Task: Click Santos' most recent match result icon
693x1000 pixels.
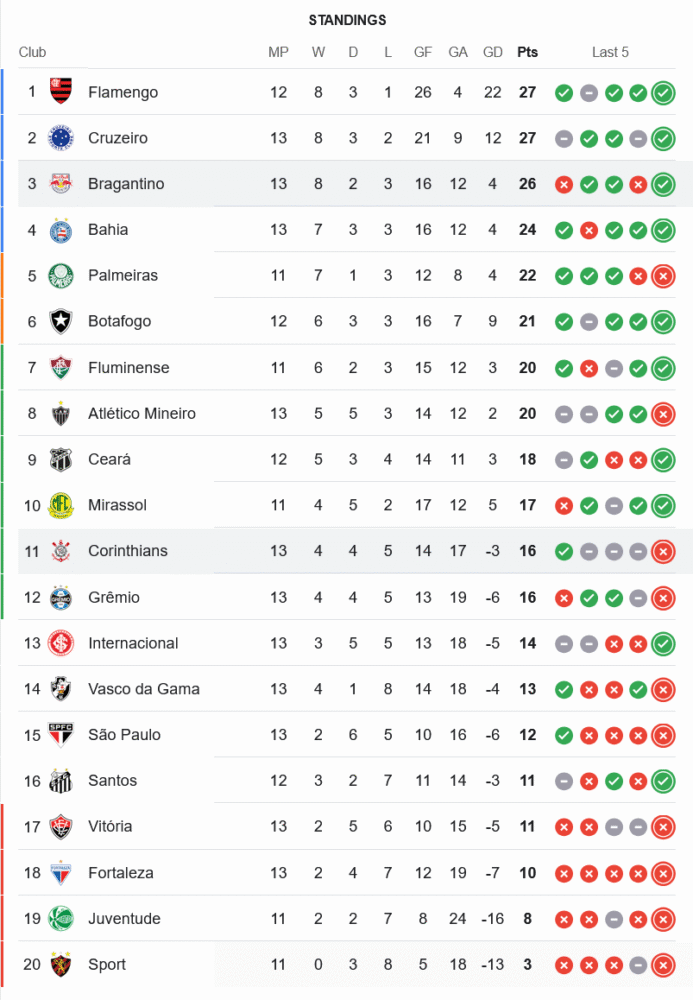Action: coord(662,781)
